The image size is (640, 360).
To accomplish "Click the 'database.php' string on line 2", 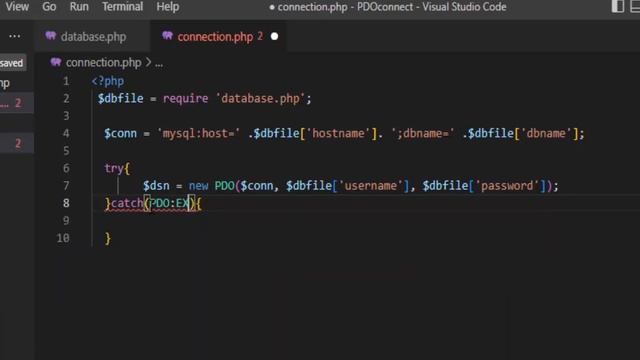I will (x=260, y=98).
